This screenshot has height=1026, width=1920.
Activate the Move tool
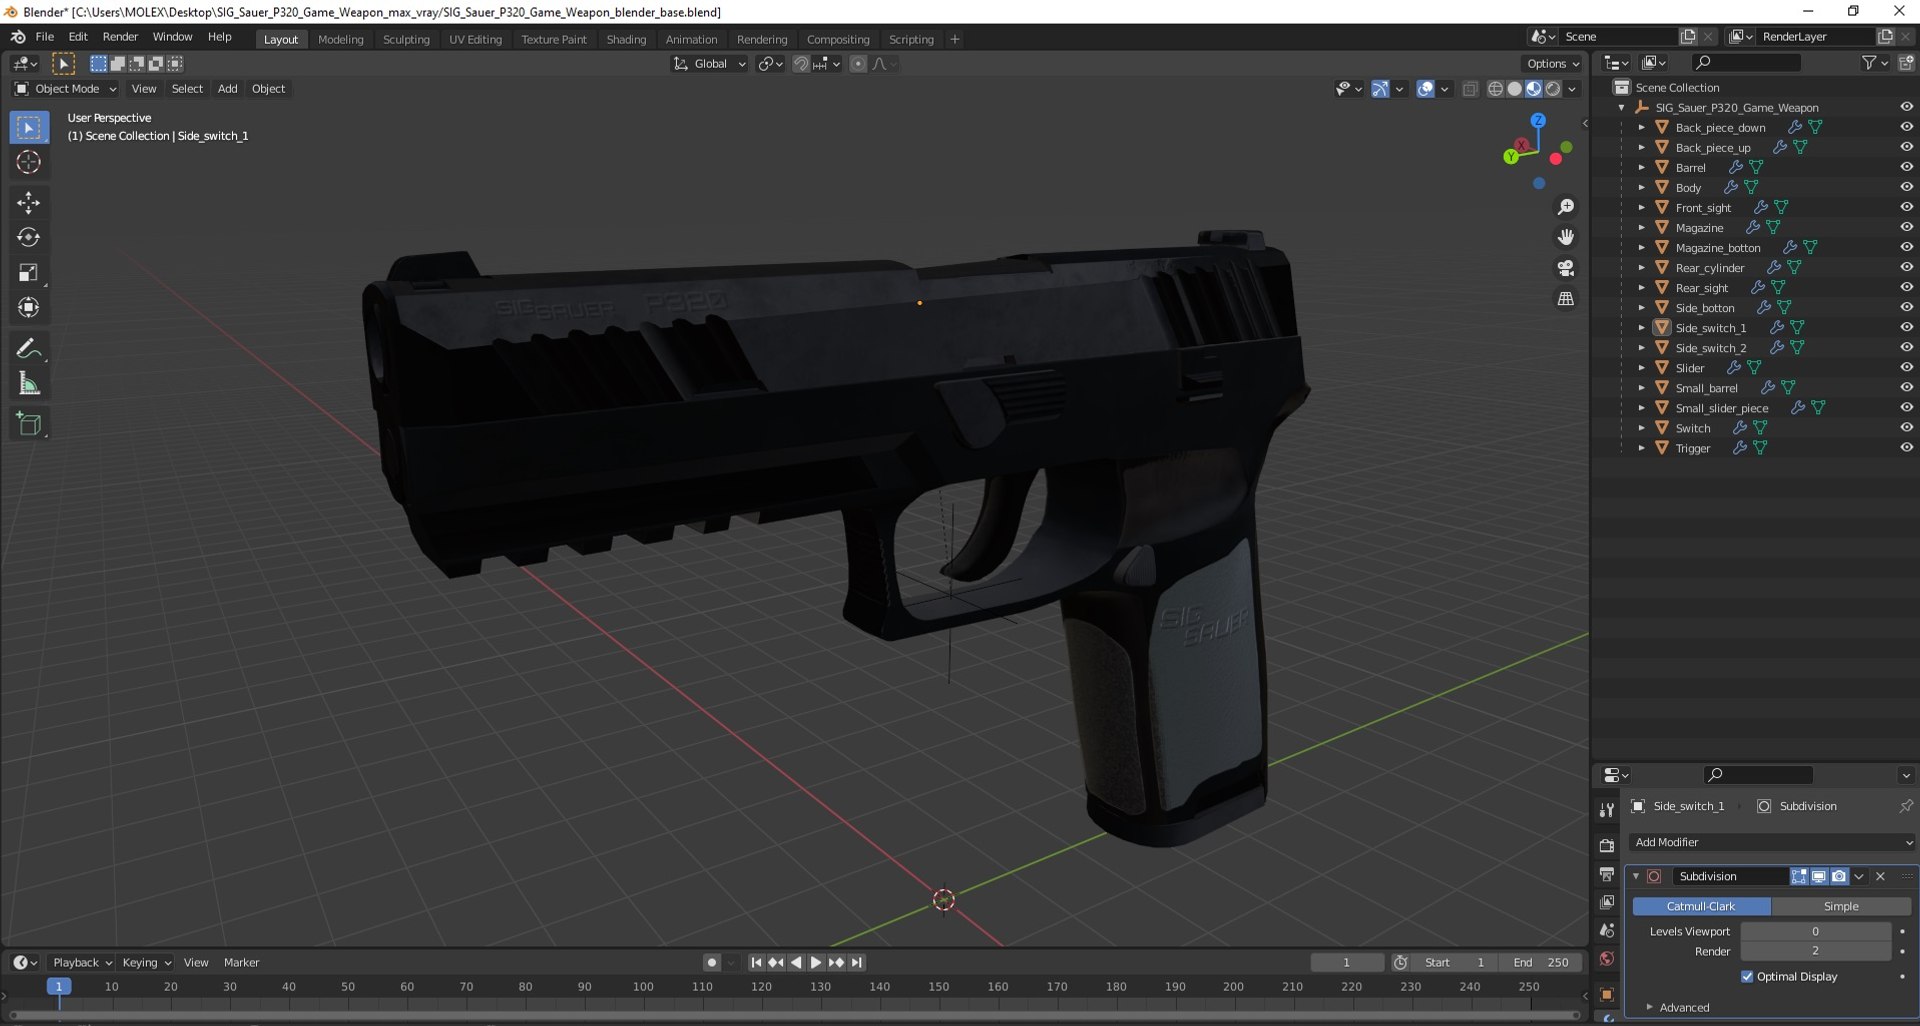click(28, 203)
